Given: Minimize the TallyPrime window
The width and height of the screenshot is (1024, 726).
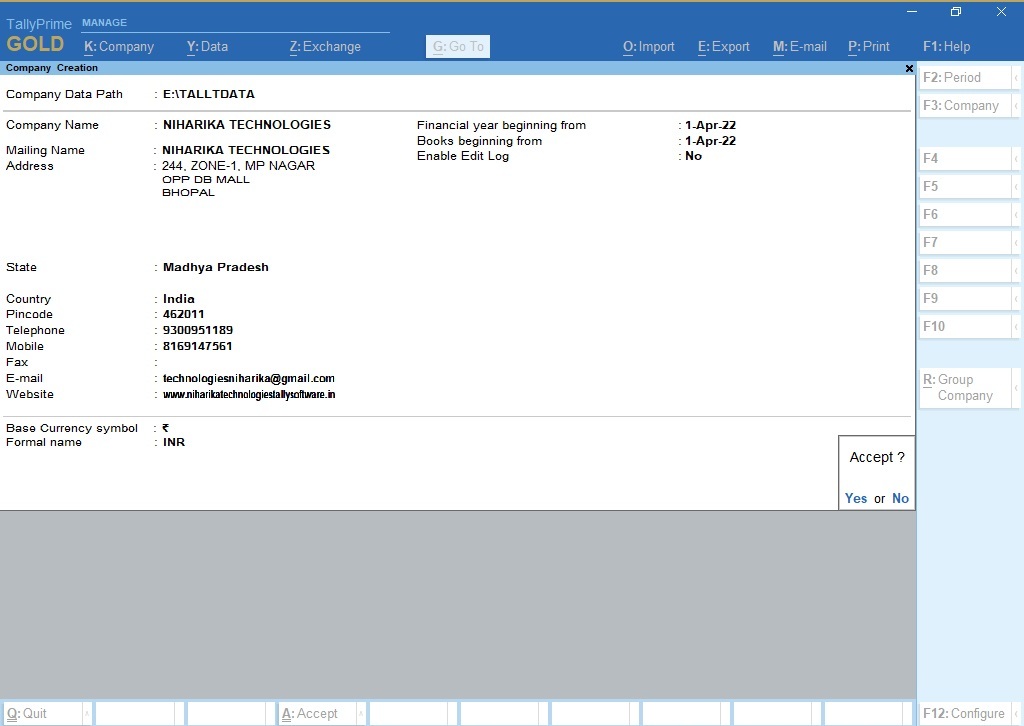Looking at the screenshot, I should tap(912, 12).
